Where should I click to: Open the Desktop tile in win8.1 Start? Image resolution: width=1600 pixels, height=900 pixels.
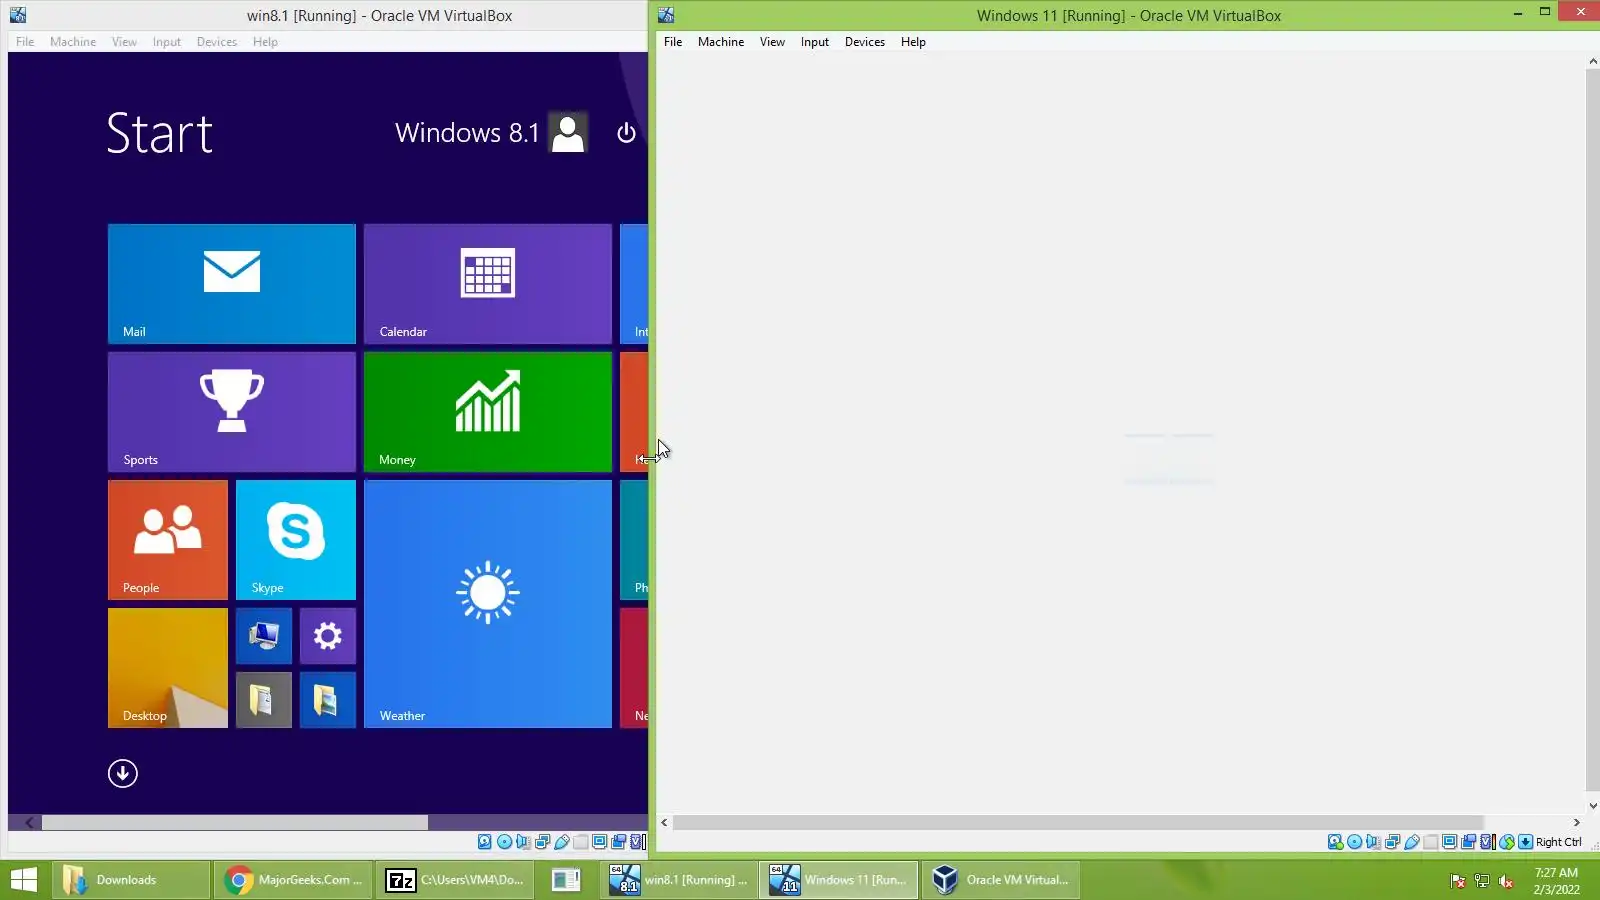point(168,668)
